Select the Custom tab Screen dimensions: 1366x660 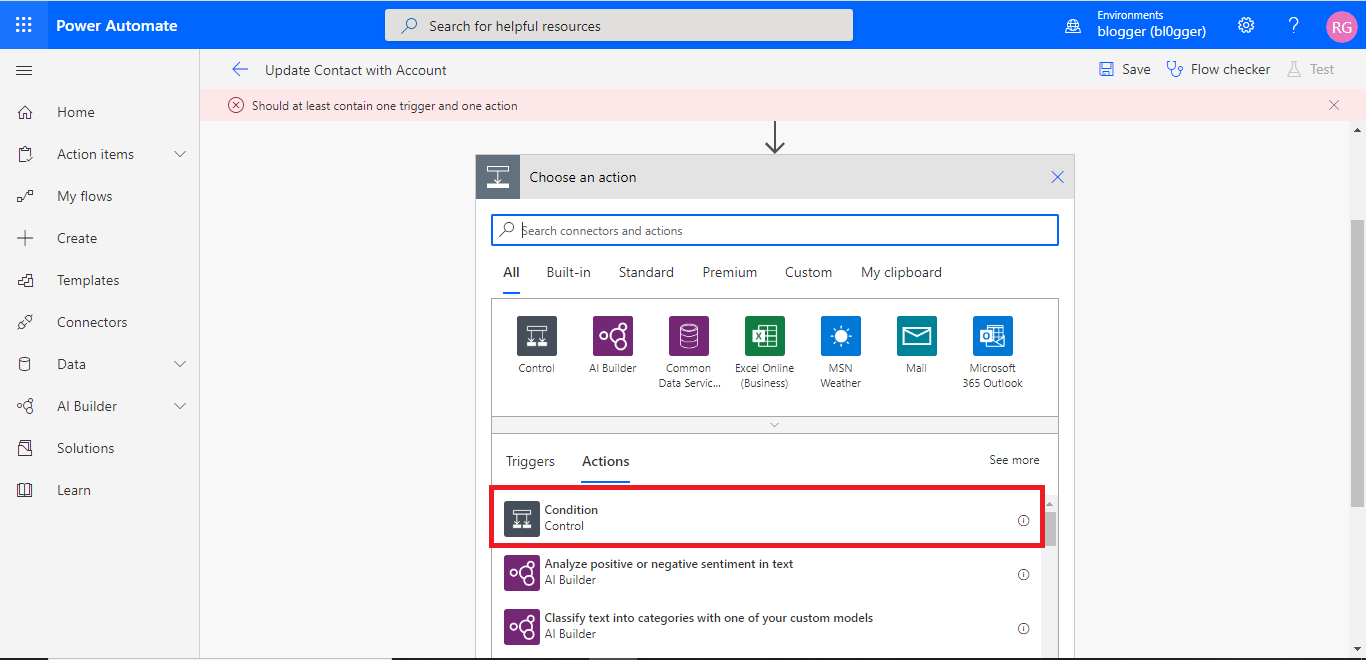click(x=808, y=272)
